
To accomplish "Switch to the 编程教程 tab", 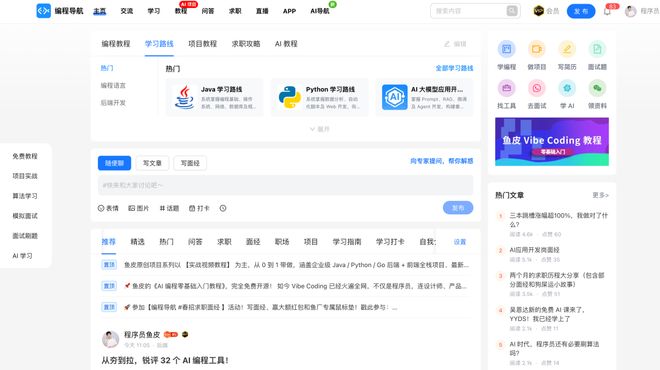I will [116, 44].
